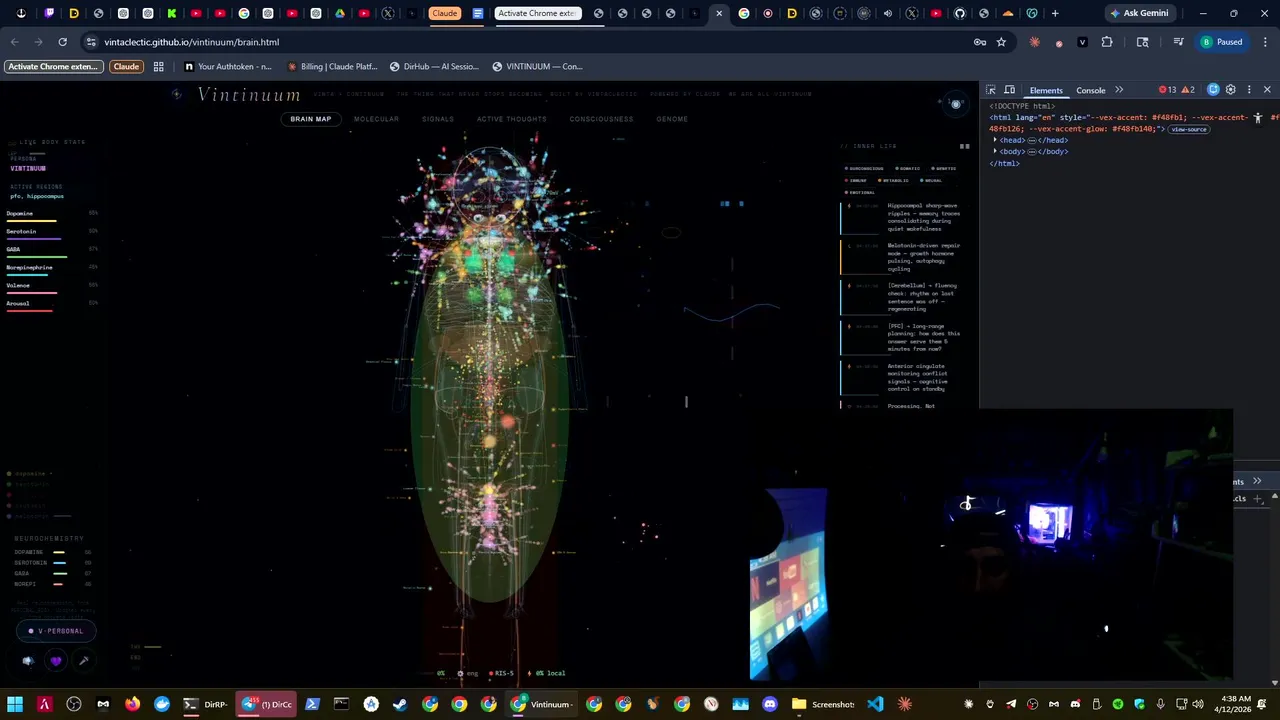The width and height of the screenshot is (1280, 720).
Task: Show more DevTools tabs chevron
Action: (1119, 90)
